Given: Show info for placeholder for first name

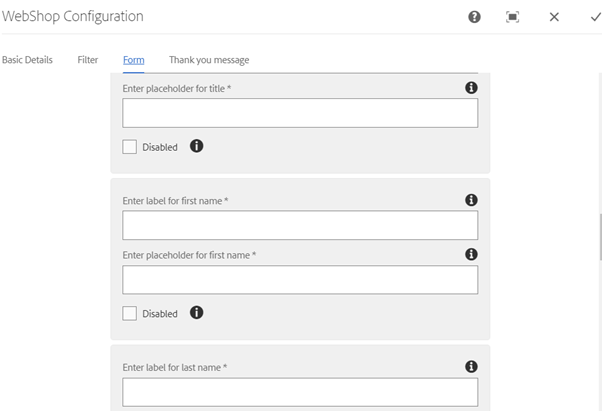Looking at the screenshot, I should [471, 254].
